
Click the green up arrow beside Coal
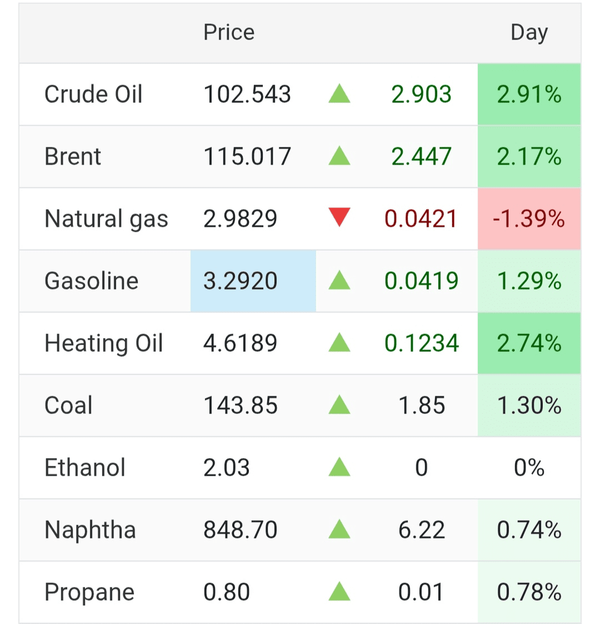tap(339, 405)
